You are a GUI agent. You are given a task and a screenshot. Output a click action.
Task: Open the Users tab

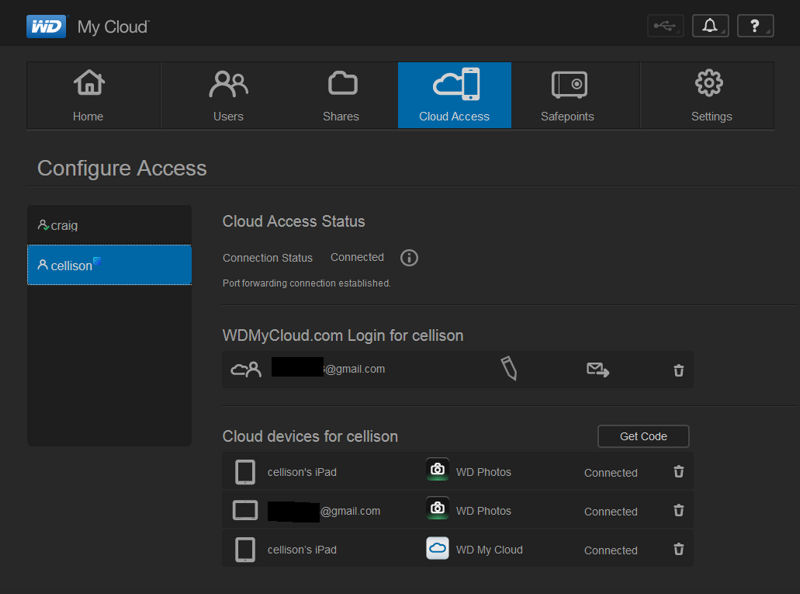pos(228,95)
